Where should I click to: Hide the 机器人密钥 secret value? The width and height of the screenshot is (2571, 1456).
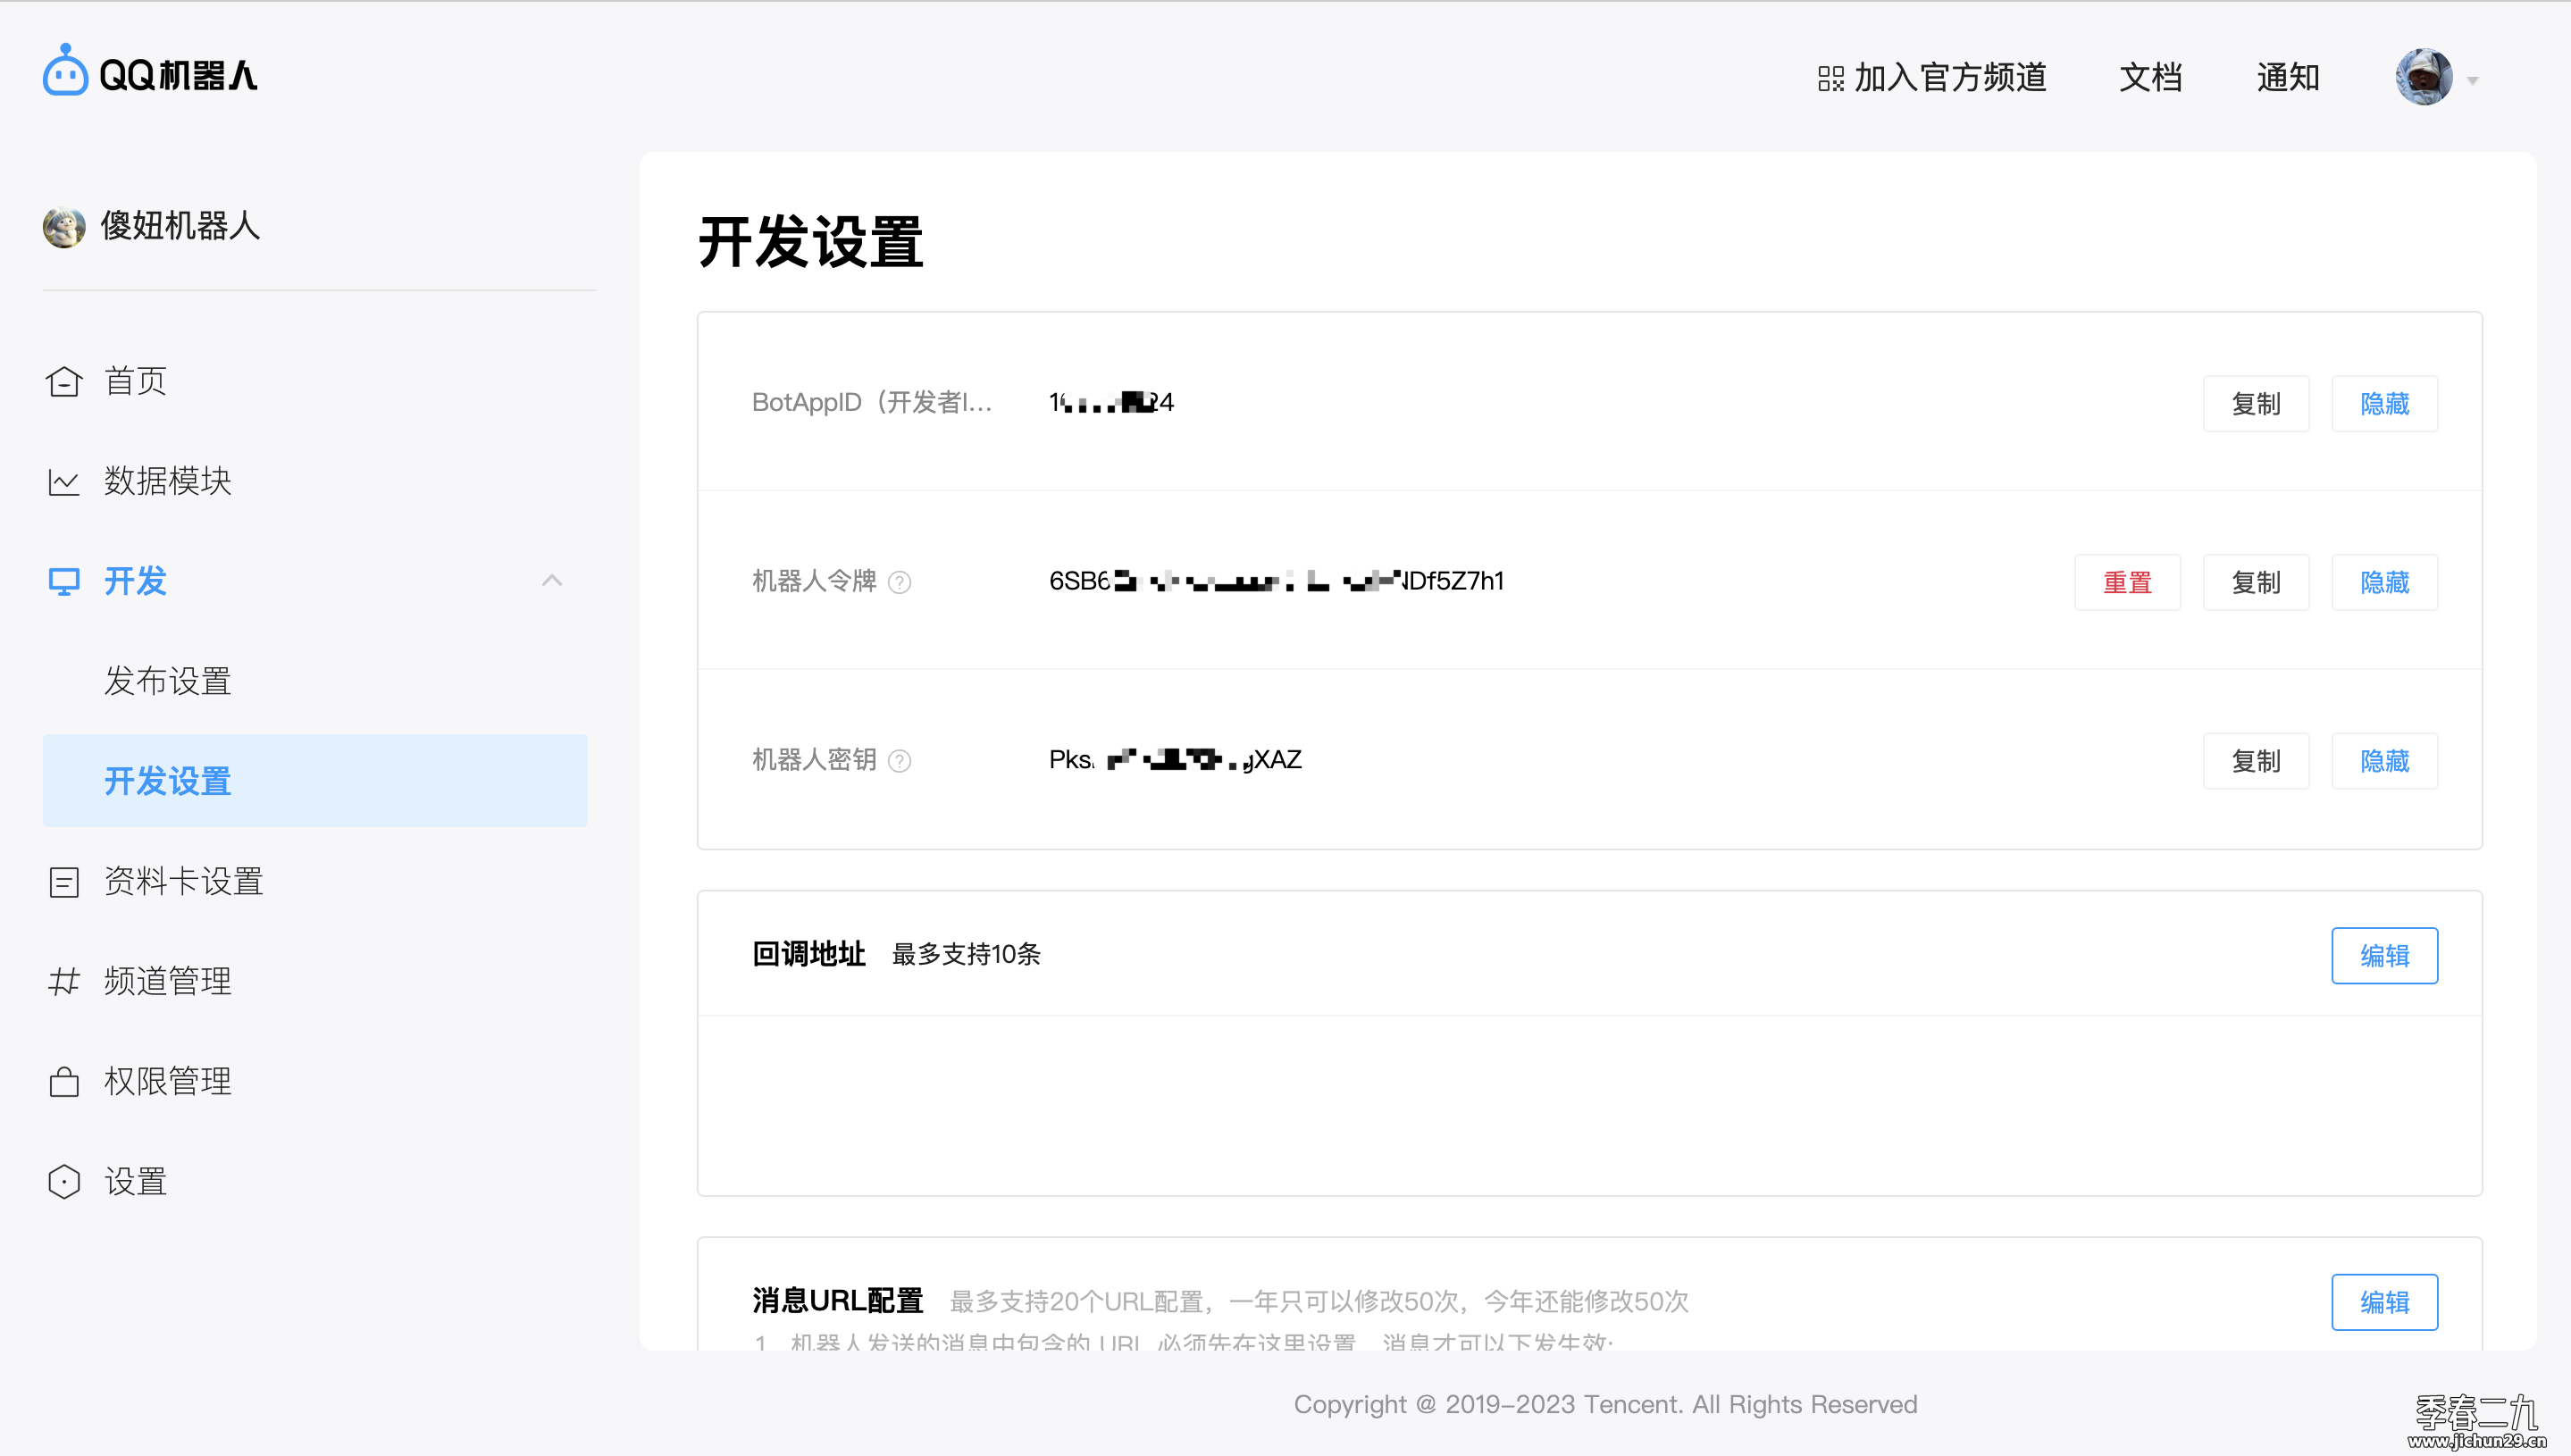(2384, 761)
